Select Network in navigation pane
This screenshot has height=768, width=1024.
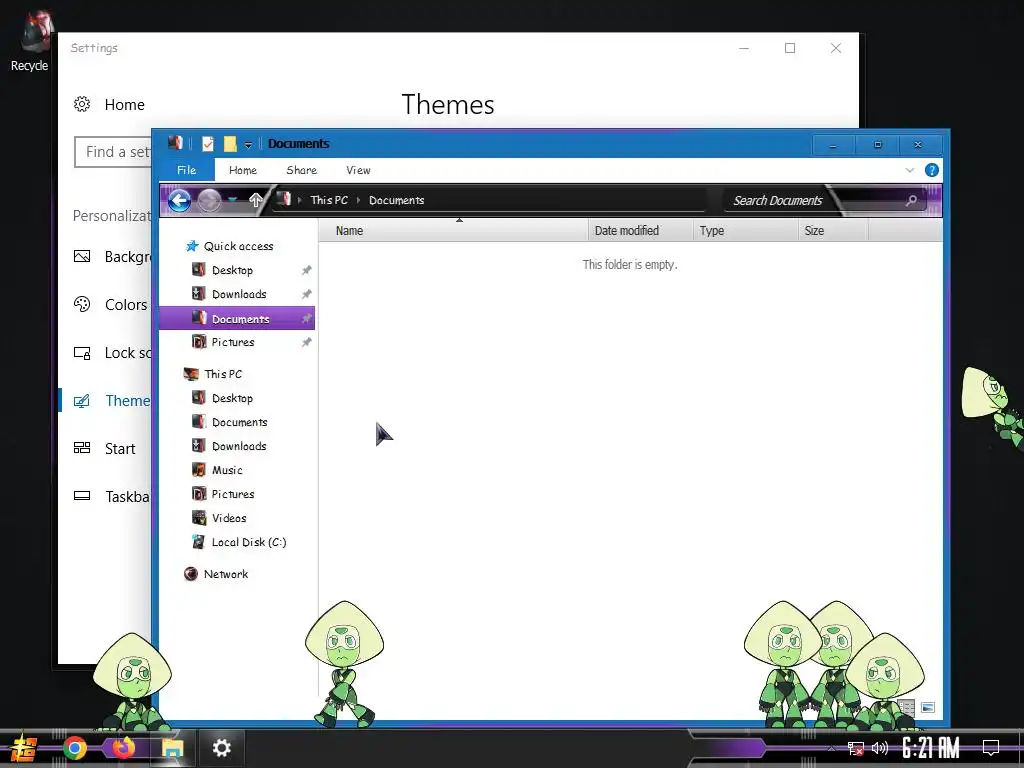[226, 574]
